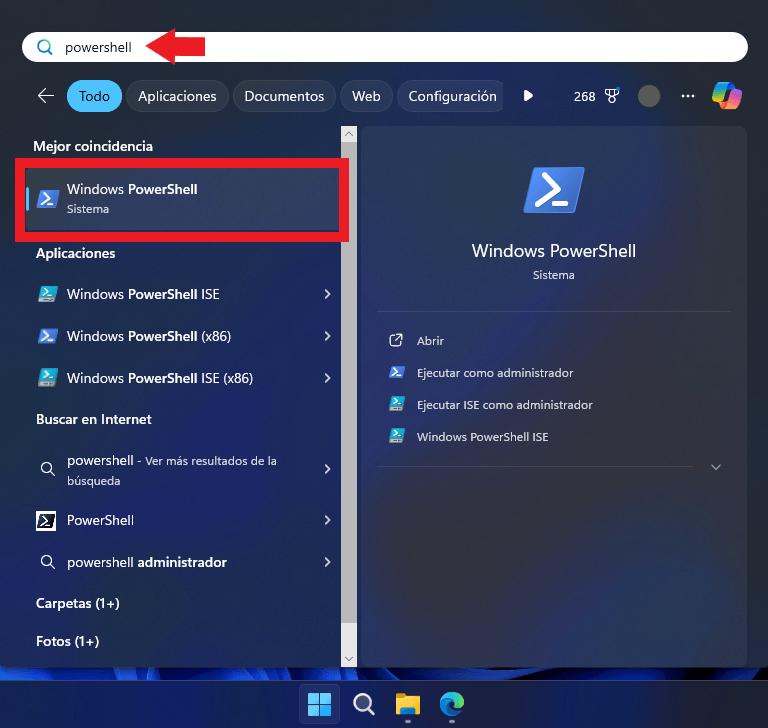
Task: Open Windows PowerShell ISE from preview pane
Action: (x=482, y=437)
